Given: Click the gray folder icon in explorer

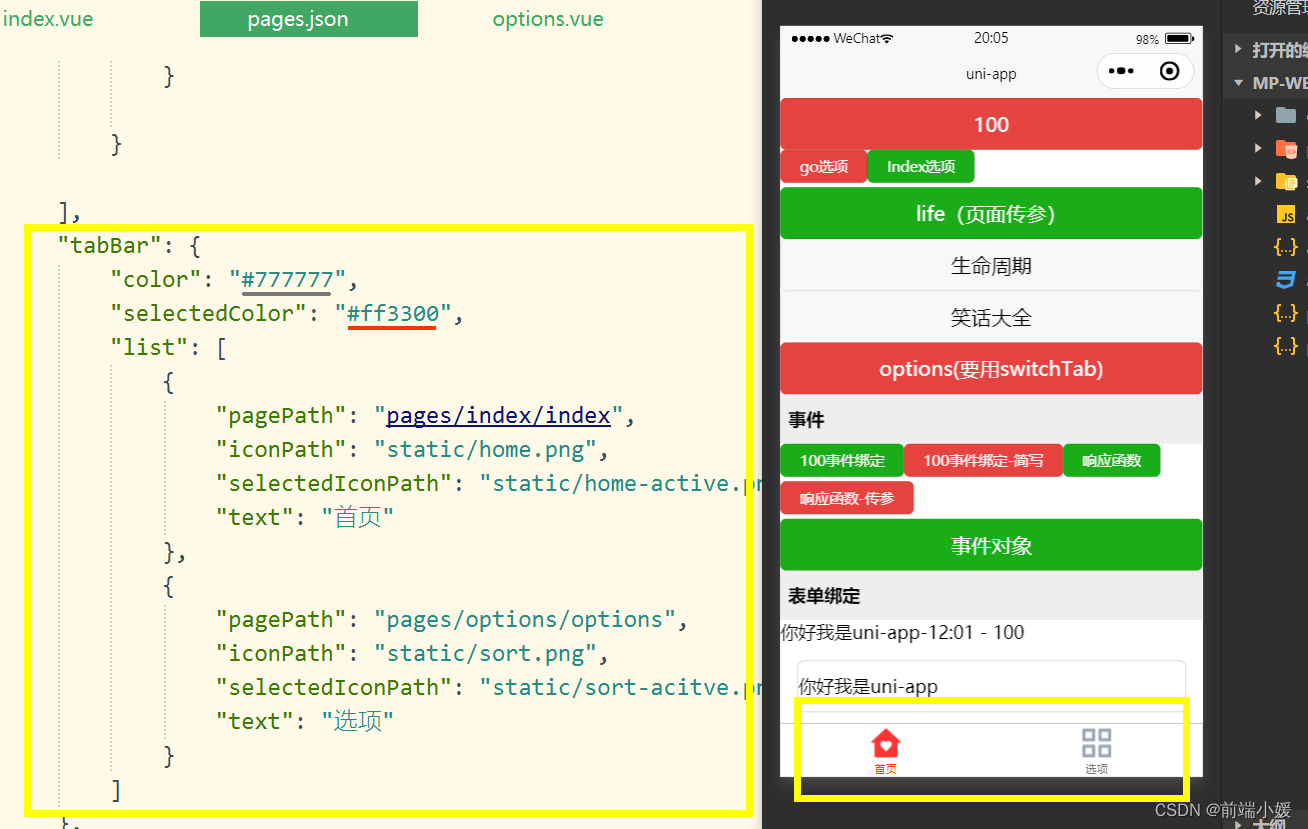Looking at the screenshot, I should tap(1286, 115).
